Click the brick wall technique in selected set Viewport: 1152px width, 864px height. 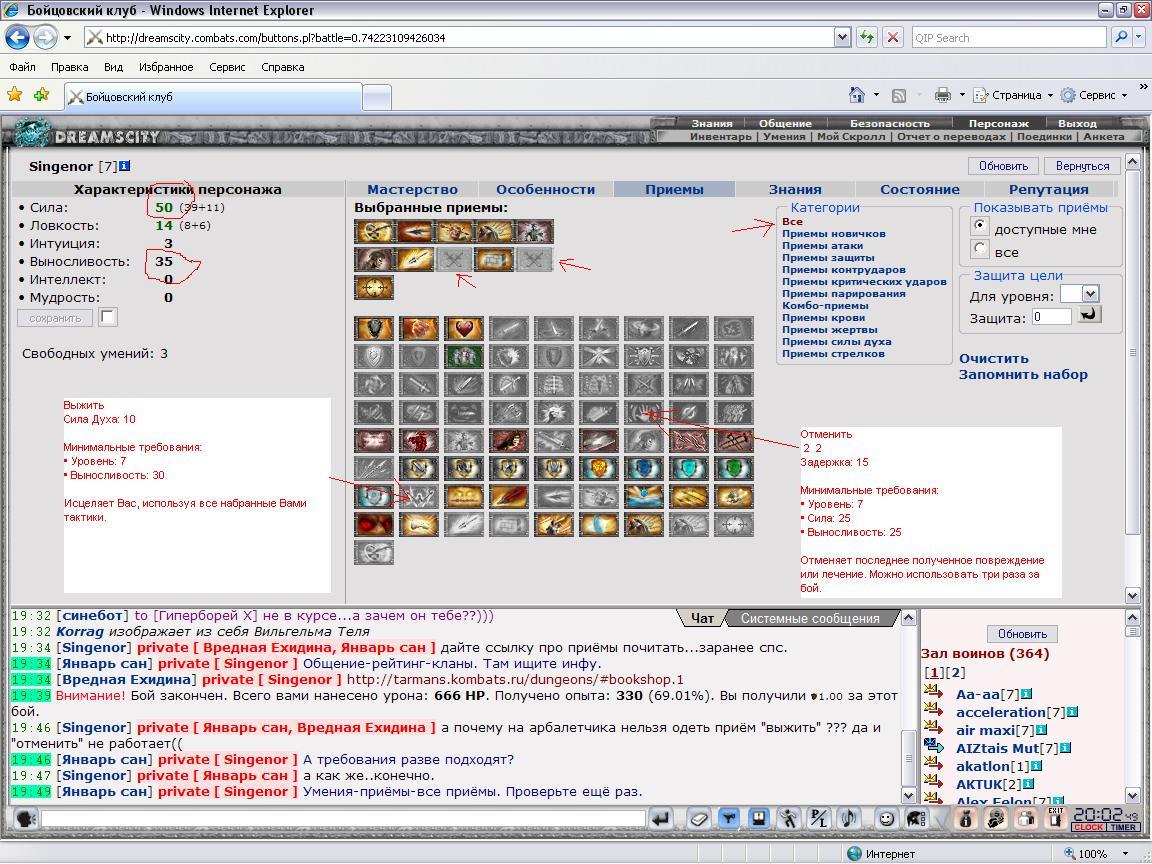(494, 259)
